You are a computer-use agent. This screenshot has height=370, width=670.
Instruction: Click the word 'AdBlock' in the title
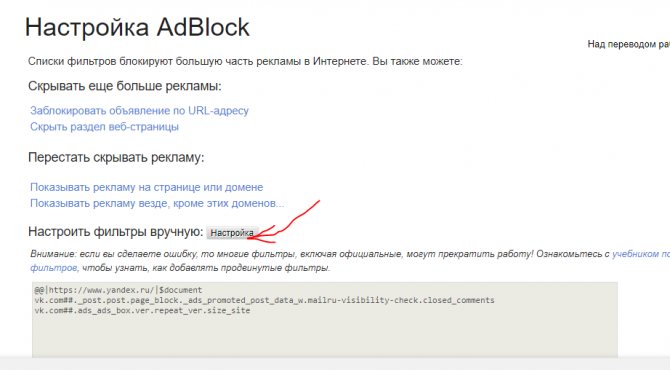(203, 27)
